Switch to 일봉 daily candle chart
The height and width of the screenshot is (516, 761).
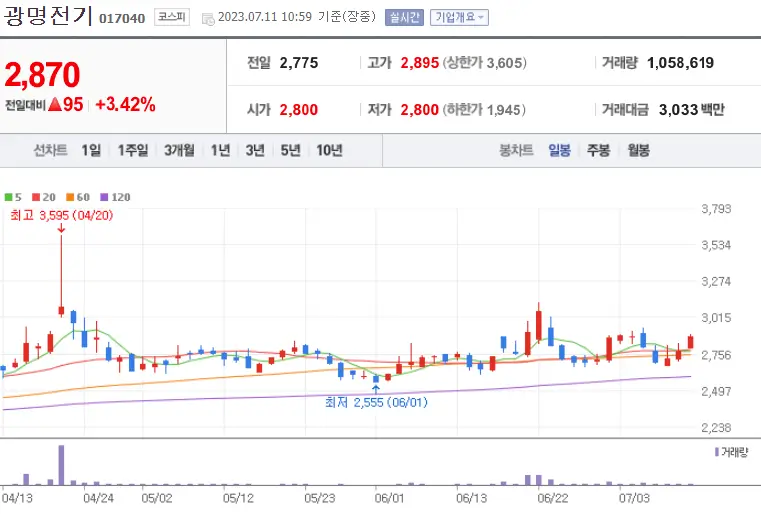[x=559, y=150]
